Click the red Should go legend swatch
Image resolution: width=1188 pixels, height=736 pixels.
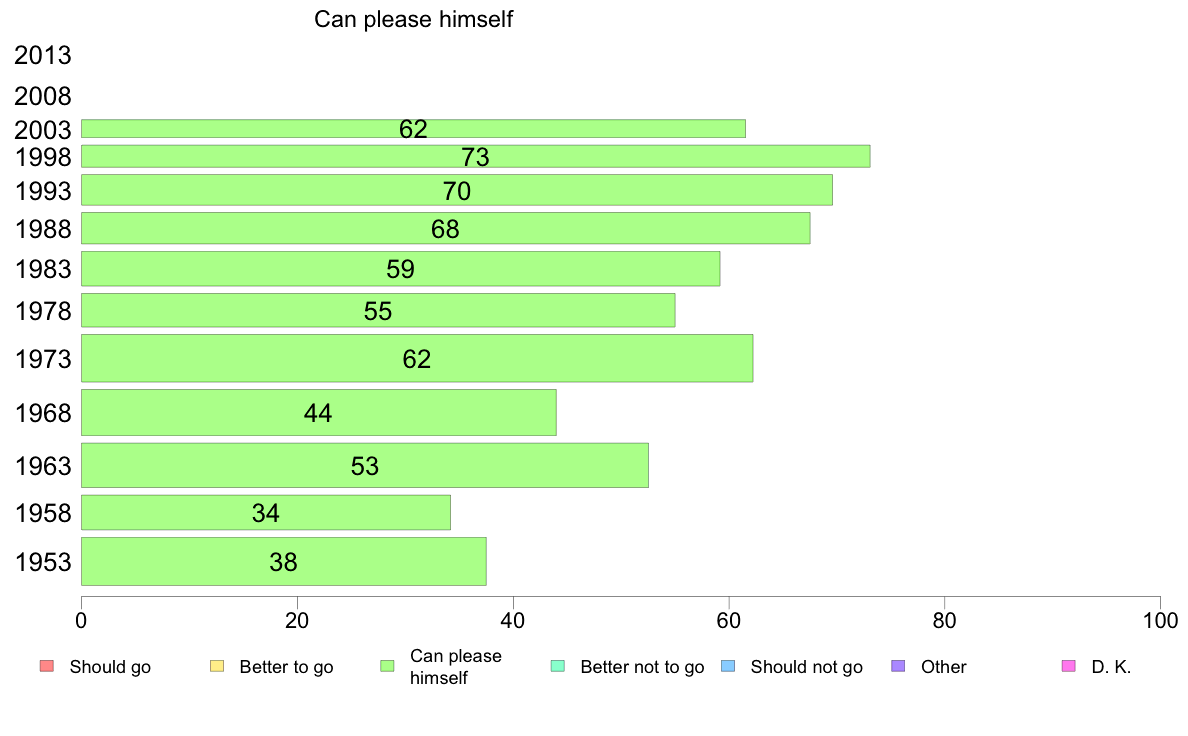47,666
